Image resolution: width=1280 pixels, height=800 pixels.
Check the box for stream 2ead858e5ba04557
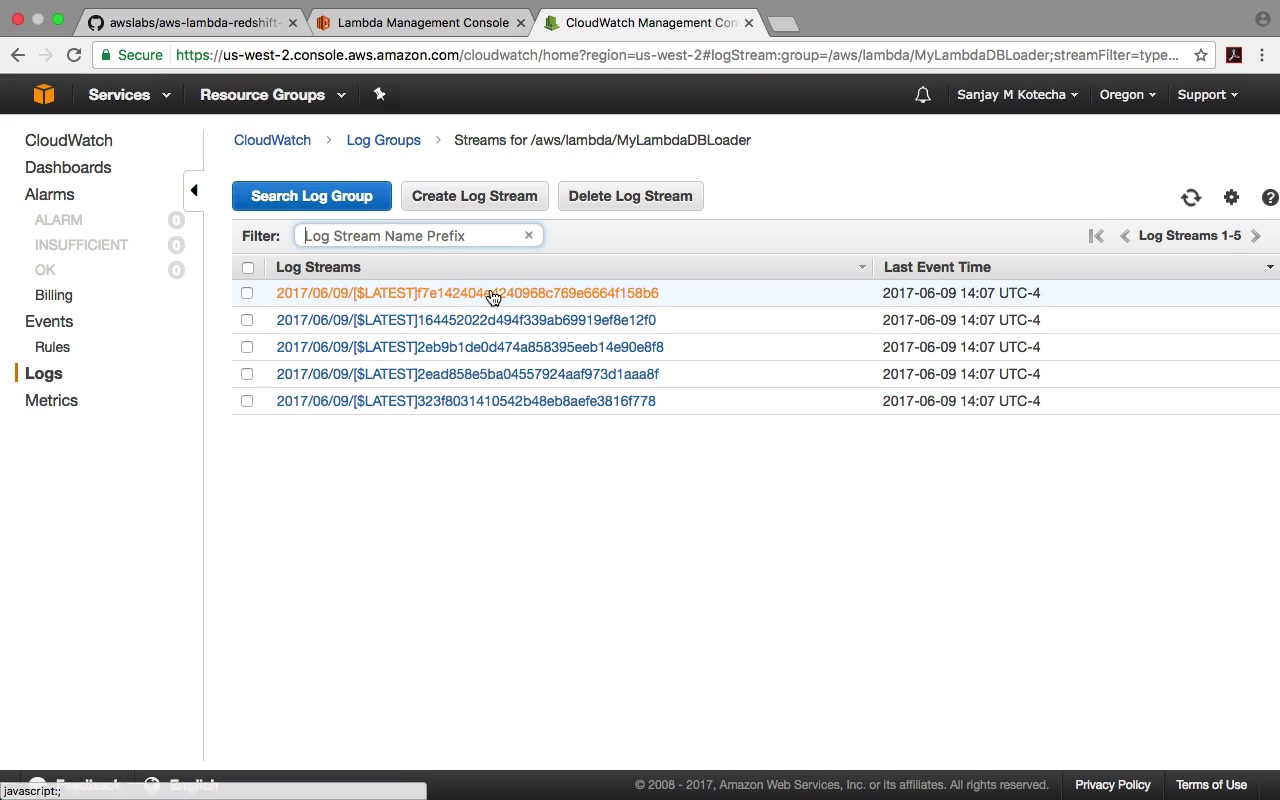247,374
